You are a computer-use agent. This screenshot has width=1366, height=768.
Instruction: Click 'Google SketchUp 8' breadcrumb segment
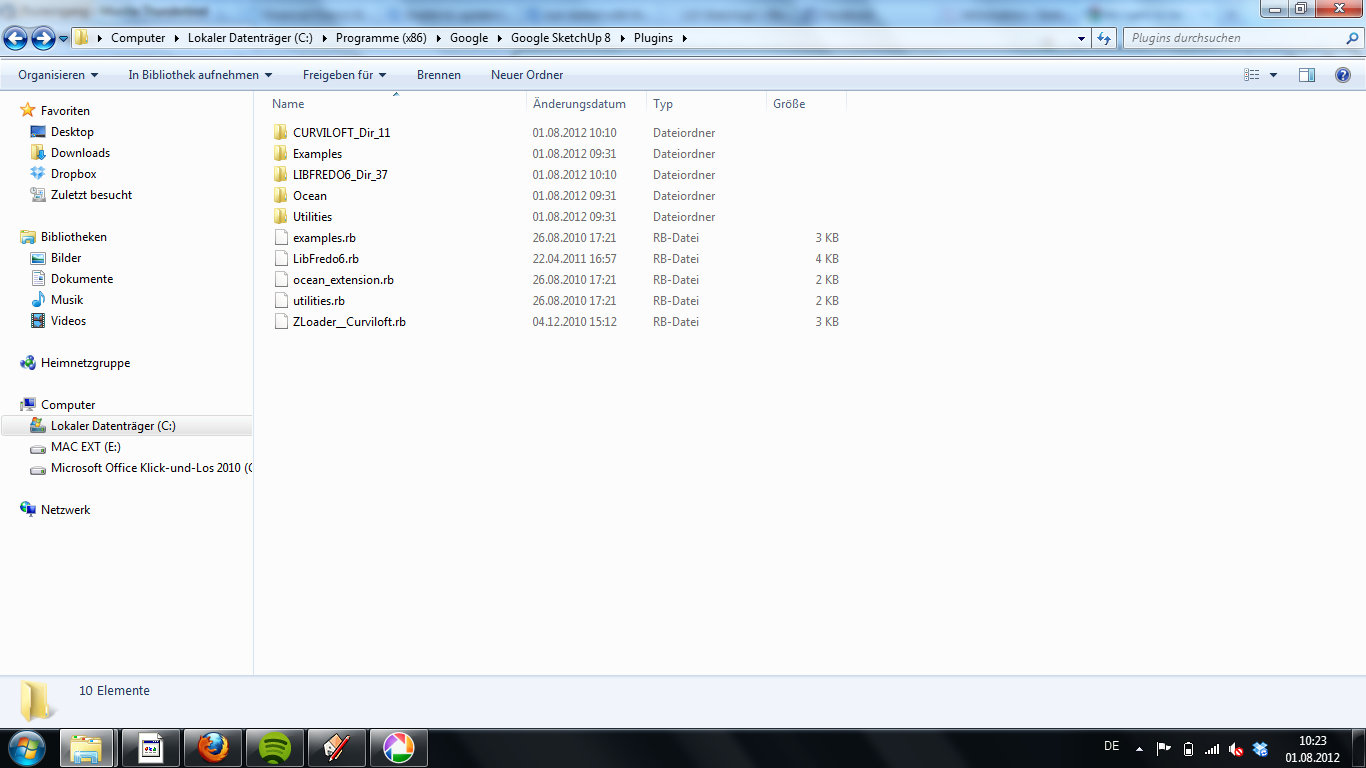click(x=560, y=38)
